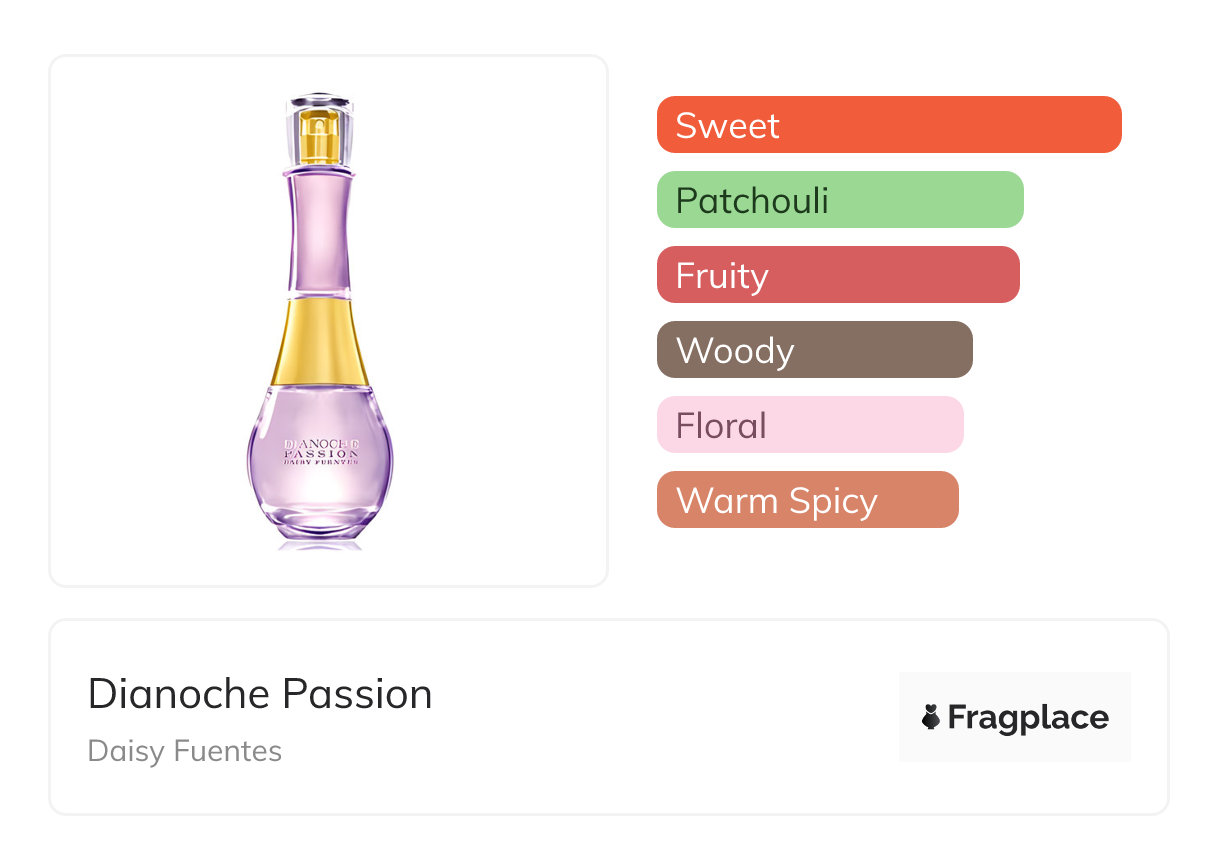Viewport: 1218px width, 864px height.
Task: Click the label text printed on the bottle
Action: [x=321, y=453]
